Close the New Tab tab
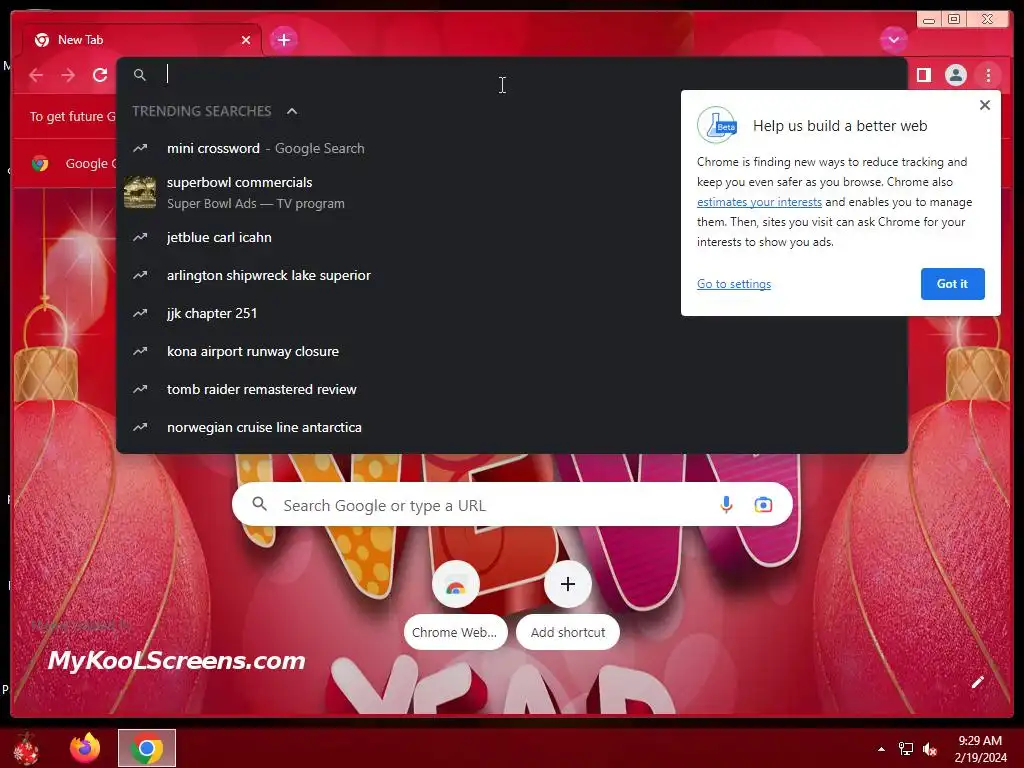 [x=246, y=40]
